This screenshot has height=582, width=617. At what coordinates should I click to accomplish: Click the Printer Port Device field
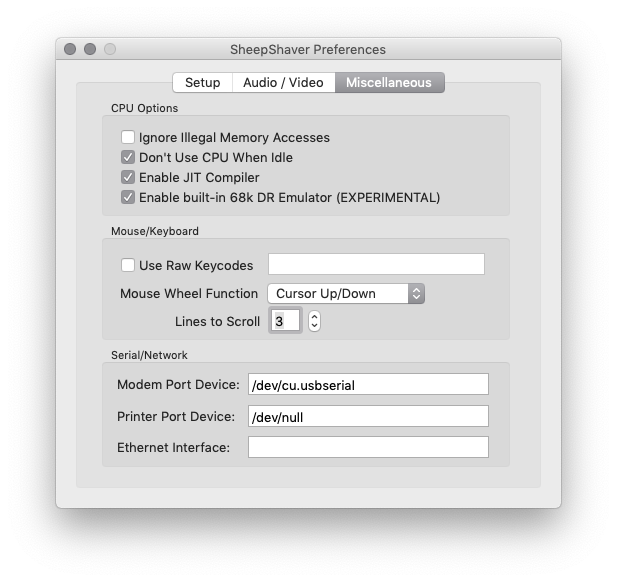(368, 416)
